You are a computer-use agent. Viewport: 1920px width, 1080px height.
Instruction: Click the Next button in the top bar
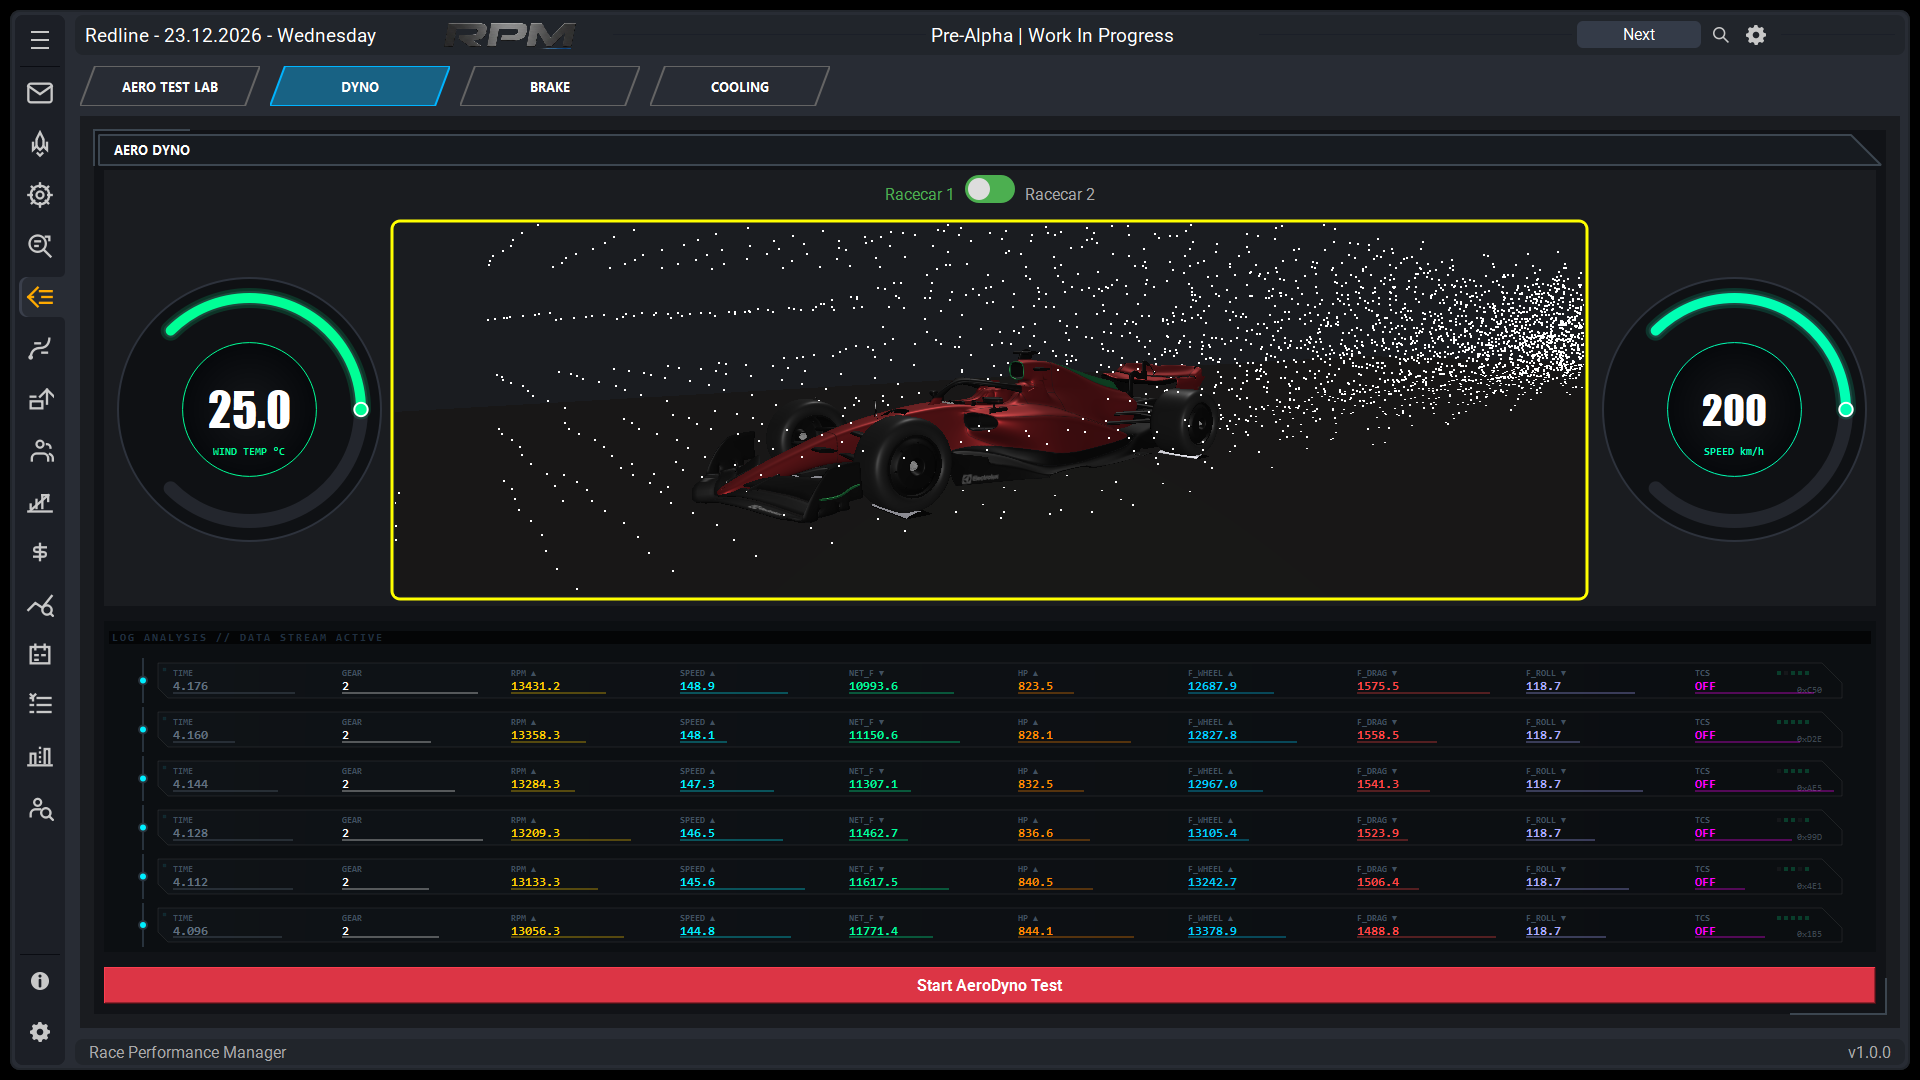1638,34
